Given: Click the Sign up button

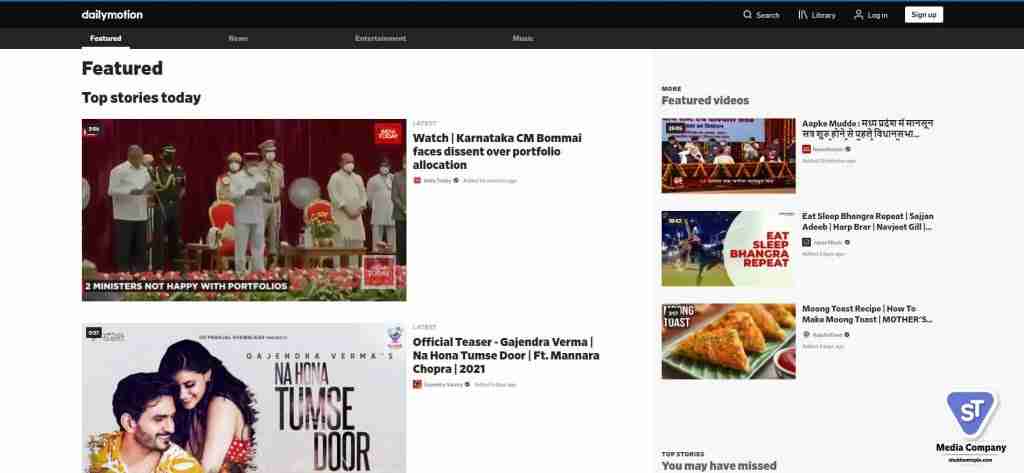Looking at the screenshot, I should 923,14.
